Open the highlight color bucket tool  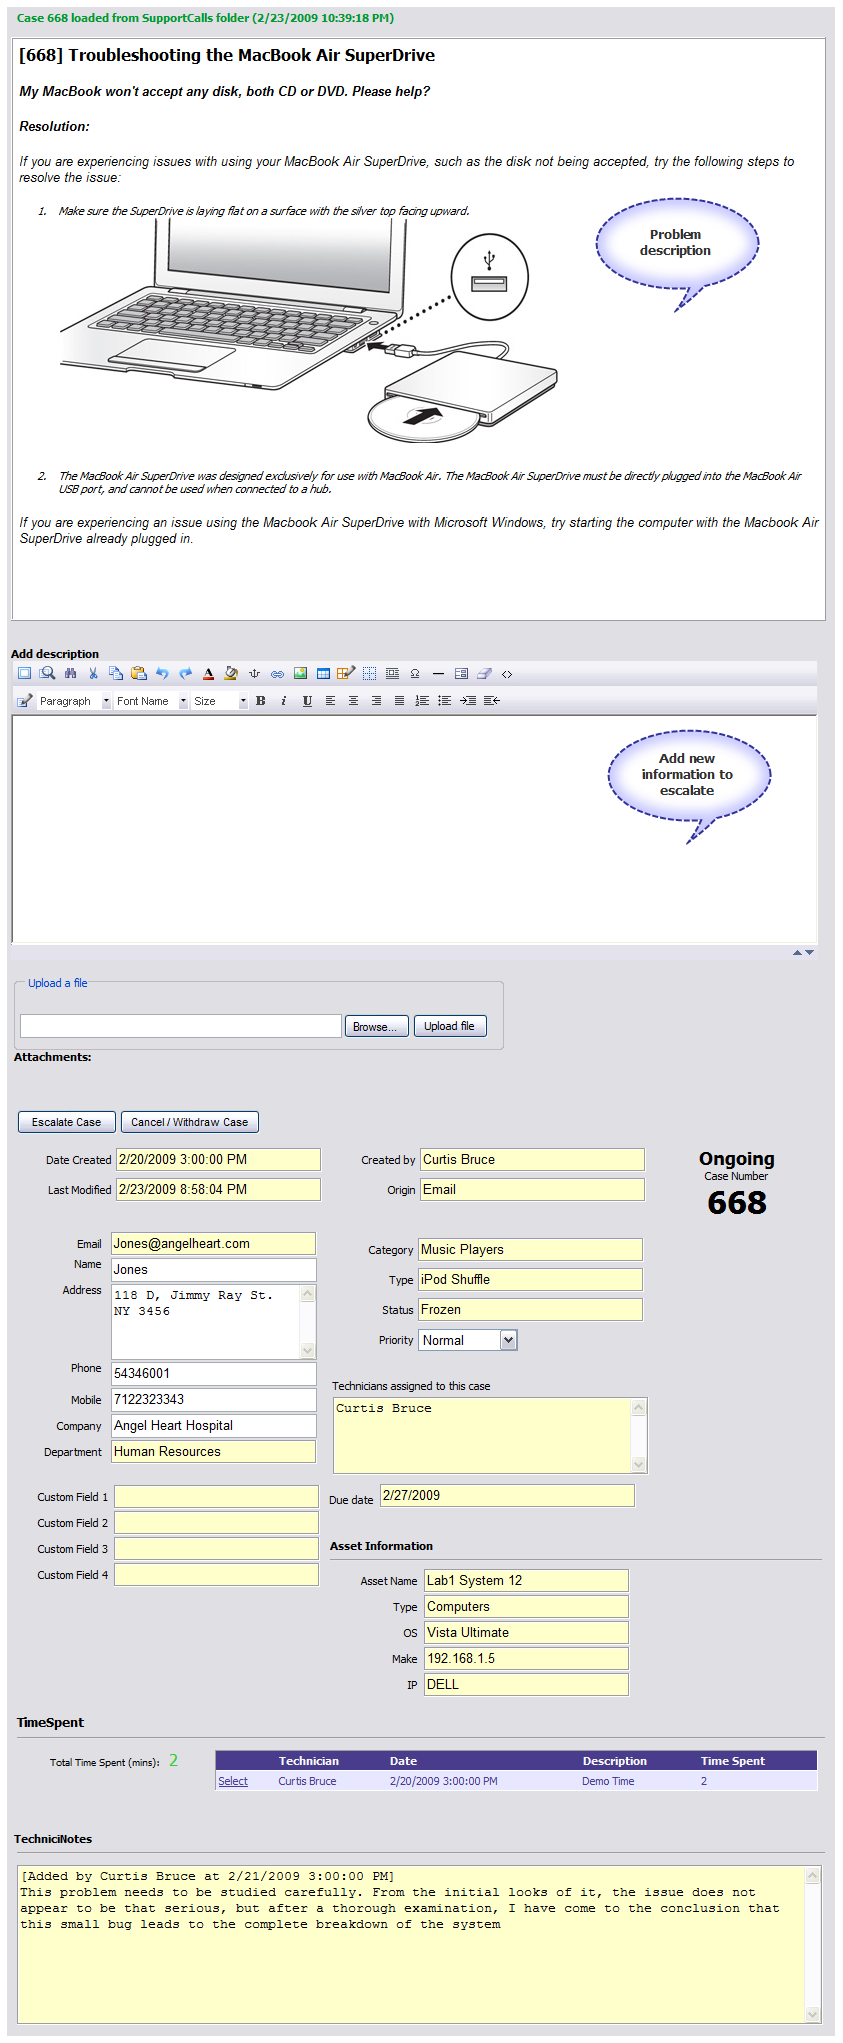coord(231,673)
